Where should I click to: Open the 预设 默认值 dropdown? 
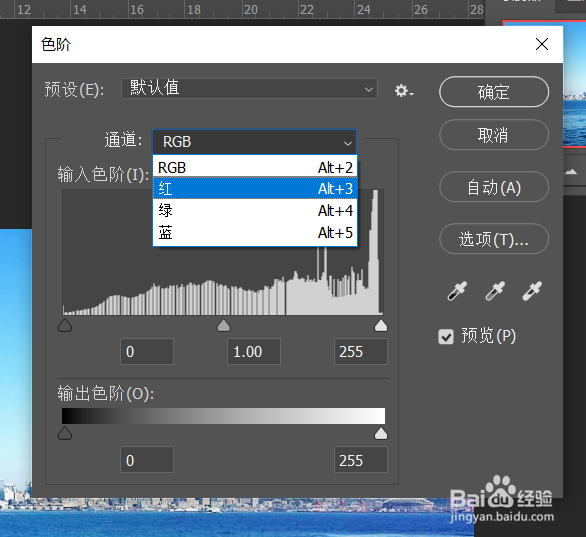point(249,89)
